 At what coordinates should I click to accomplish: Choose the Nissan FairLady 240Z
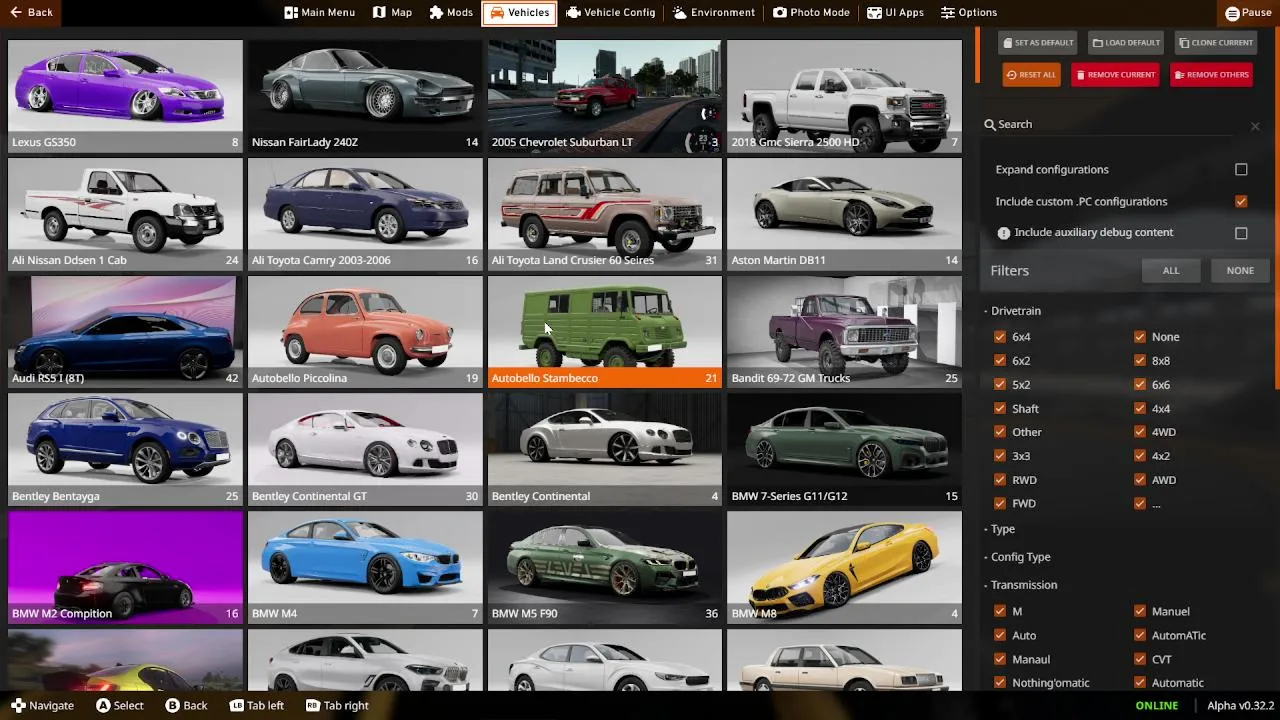pos(365,96)
